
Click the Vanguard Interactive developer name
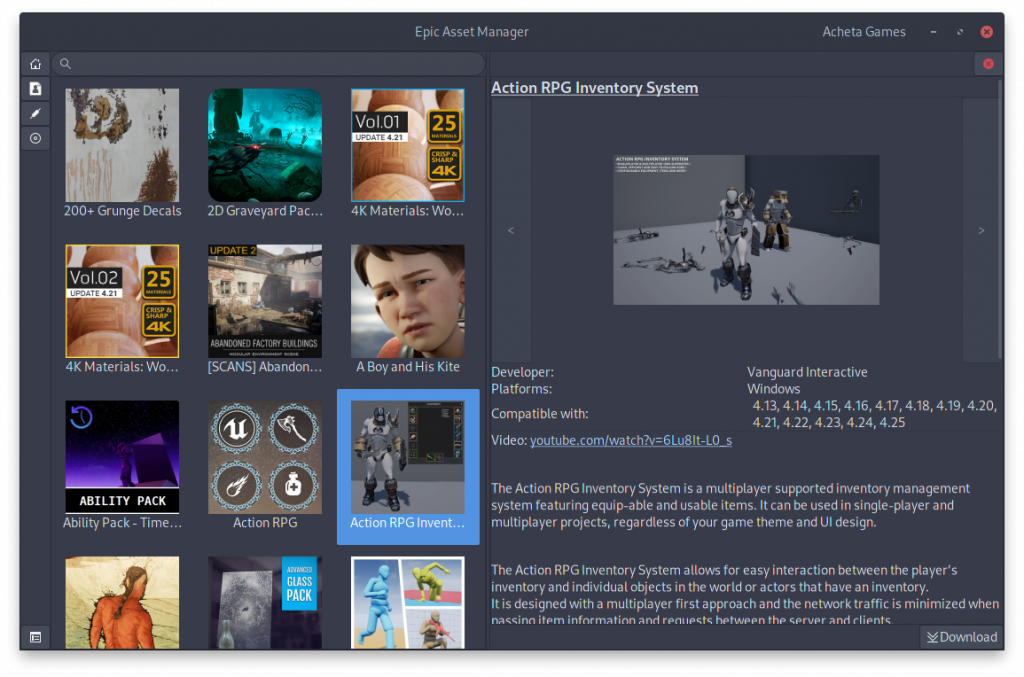point(807,372)
